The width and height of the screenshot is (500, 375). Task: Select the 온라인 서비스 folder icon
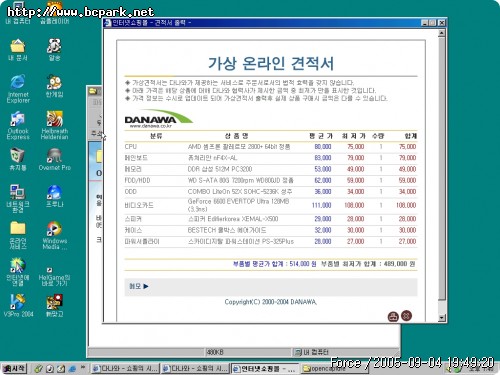[x=18, y=235]
